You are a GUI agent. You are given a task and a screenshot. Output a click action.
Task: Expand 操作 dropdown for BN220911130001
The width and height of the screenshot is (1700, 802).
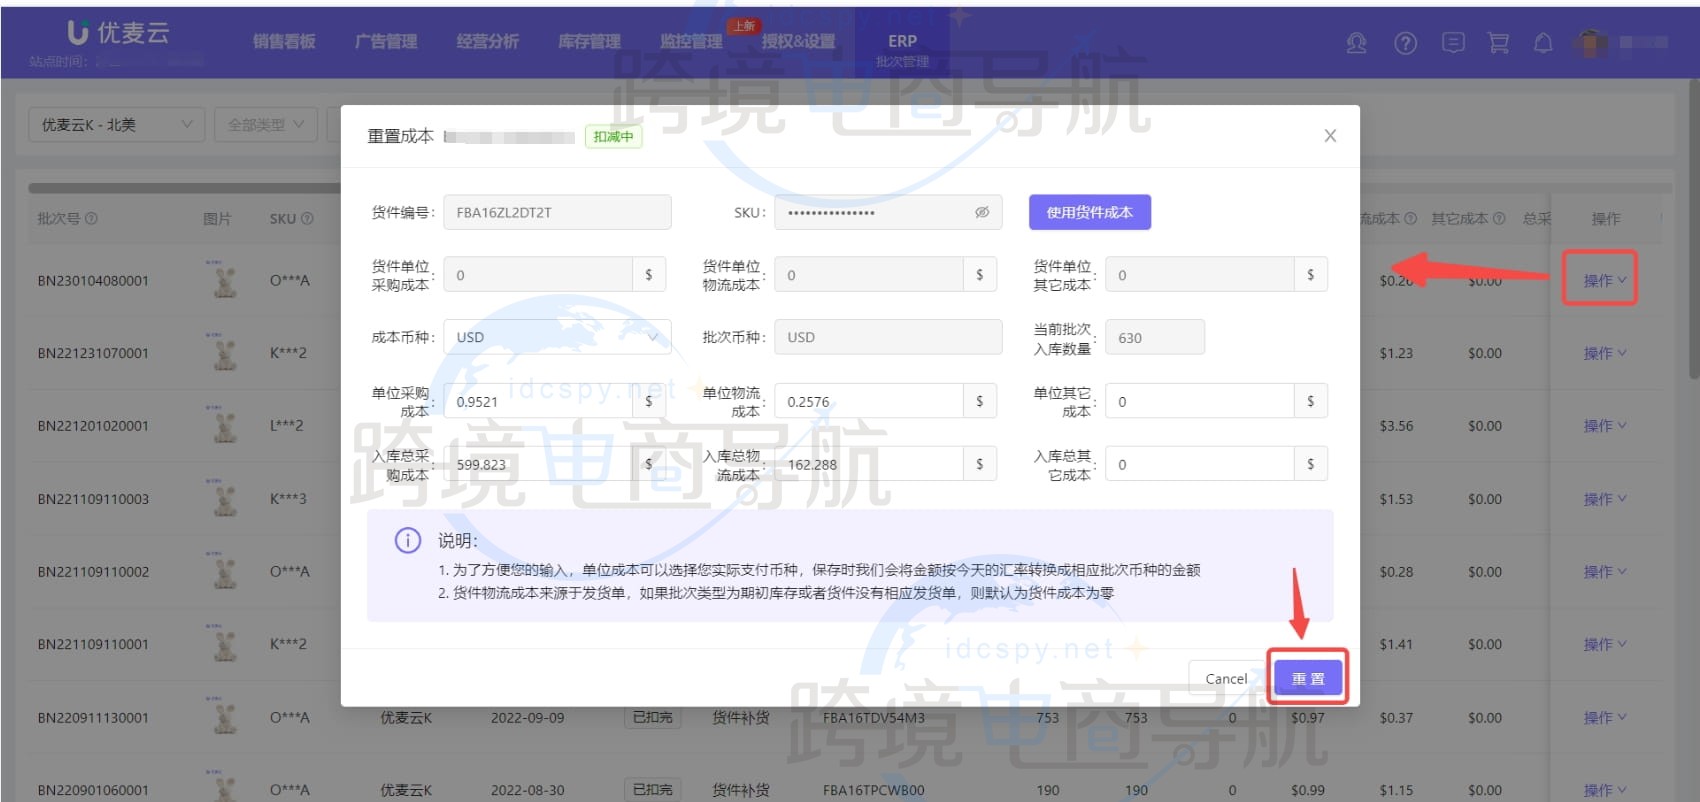(1604, 717)
